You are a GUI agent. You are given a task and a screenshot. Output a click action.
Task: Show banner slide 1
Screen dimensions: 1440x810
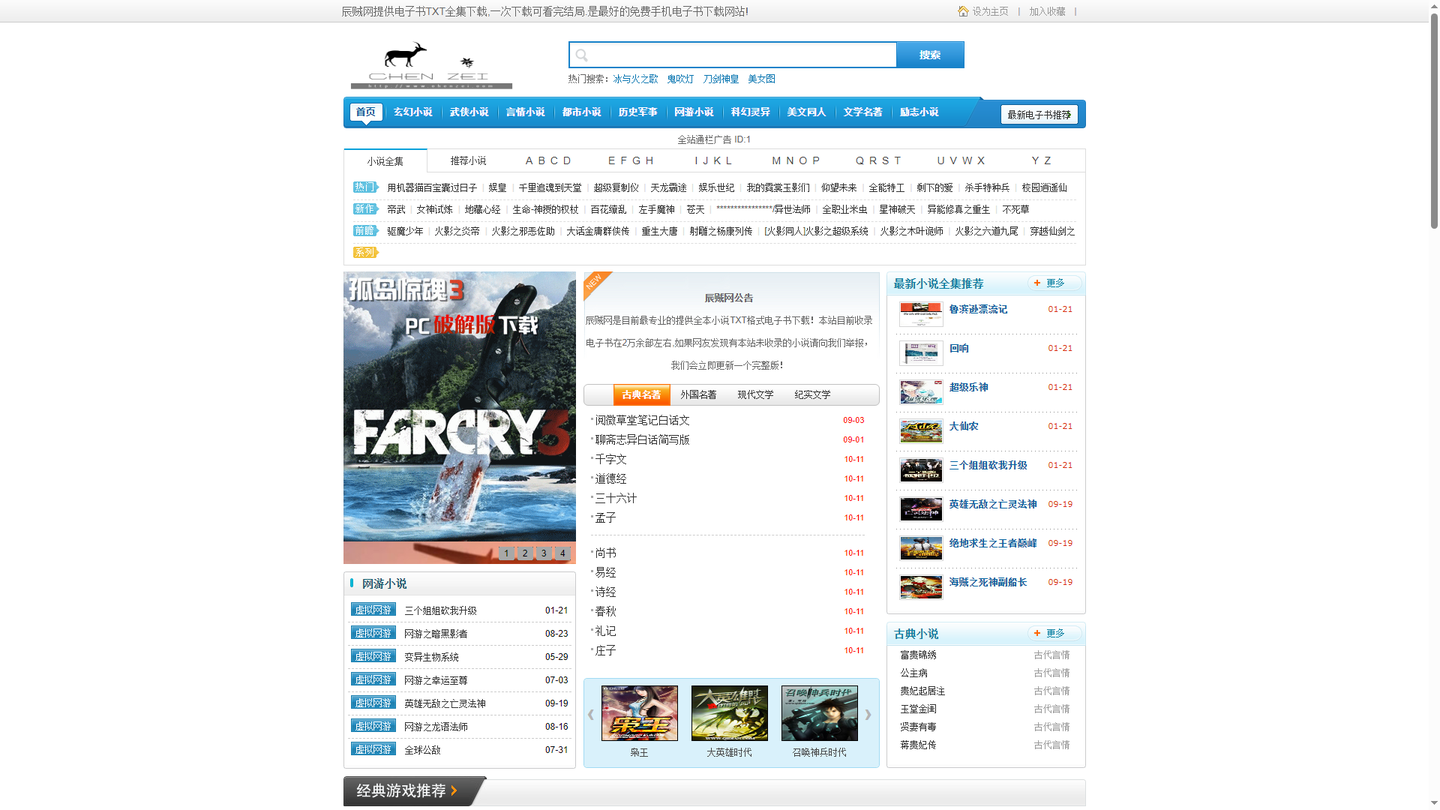tap(506, 553)
